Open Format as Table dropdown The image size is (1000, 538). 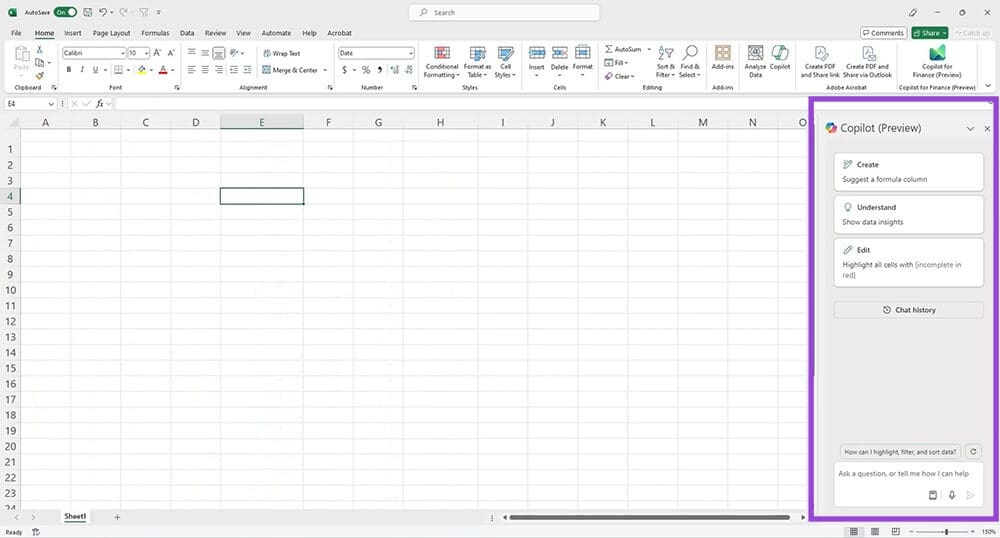click(x=477, y=61)
